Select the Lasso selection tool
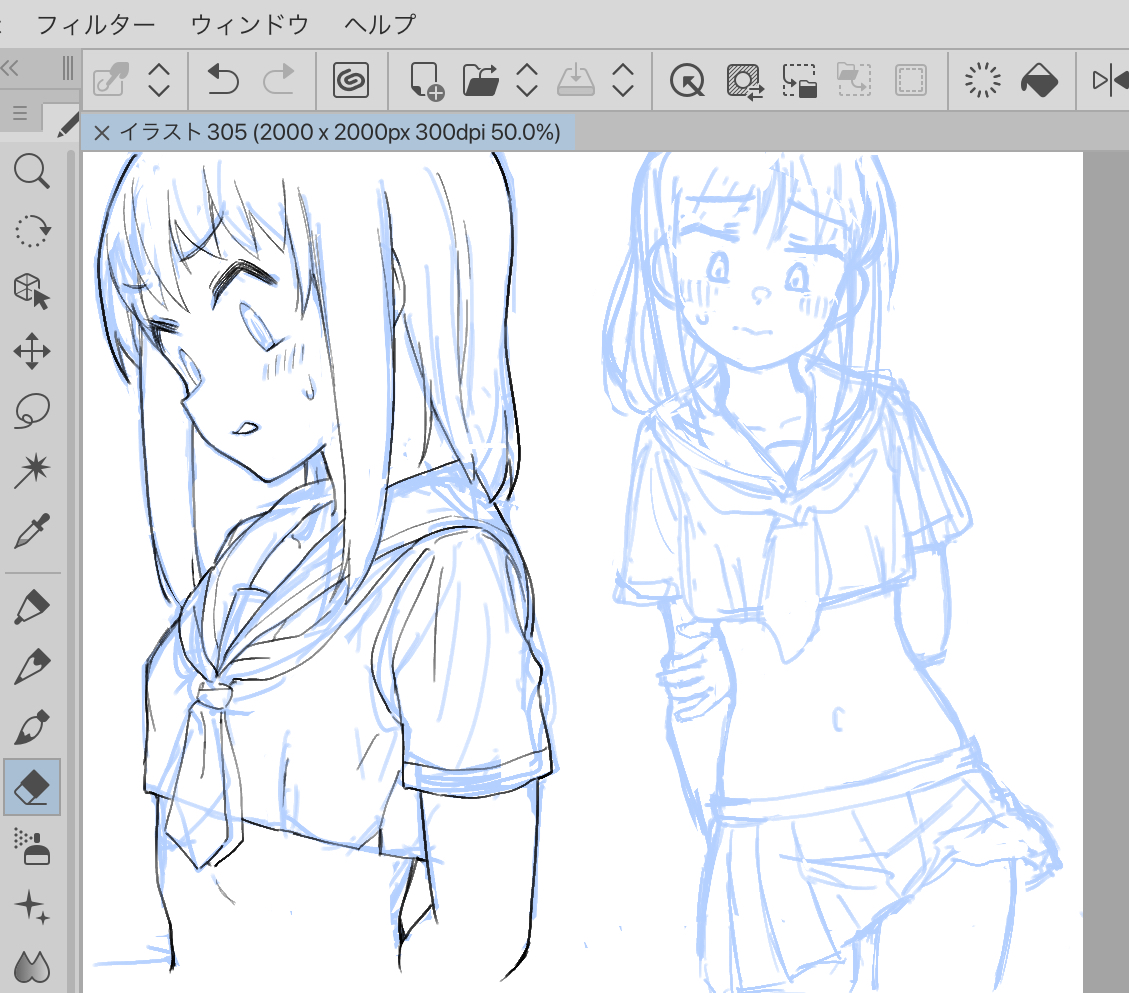 click(32, 411)
